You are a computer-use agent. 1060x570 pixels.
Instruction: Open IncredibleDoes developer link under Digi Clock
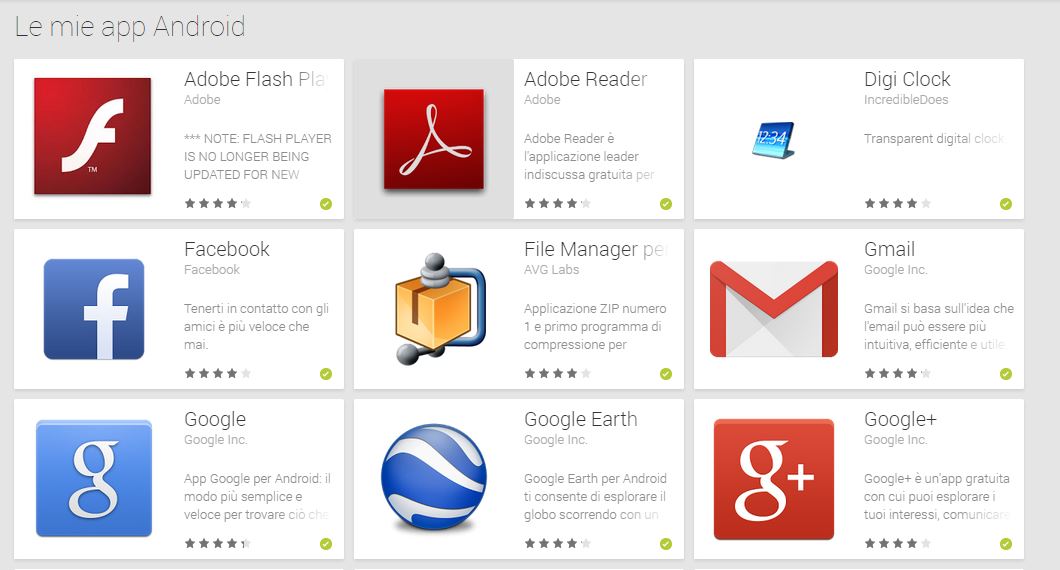point(906,99)
